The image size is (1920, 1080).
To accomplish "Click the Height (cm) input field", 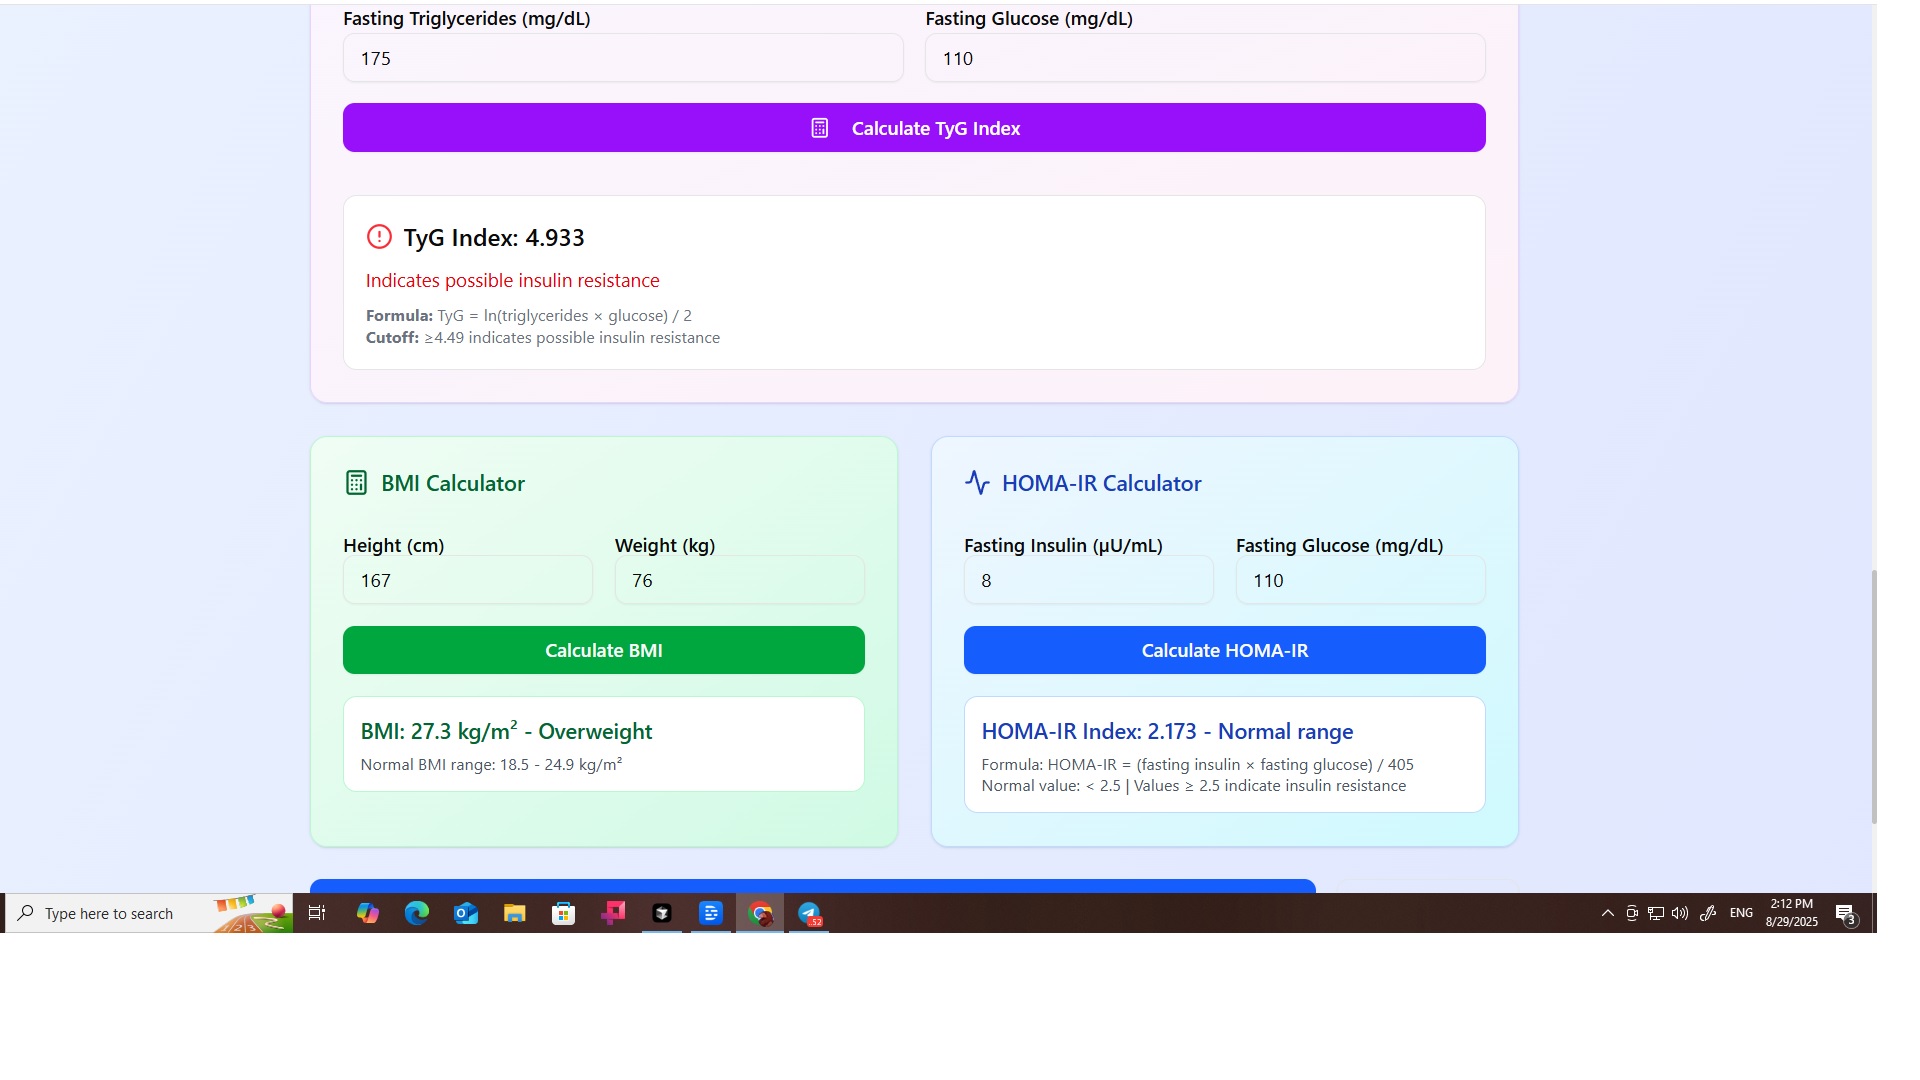I will [x=467, y=580].
